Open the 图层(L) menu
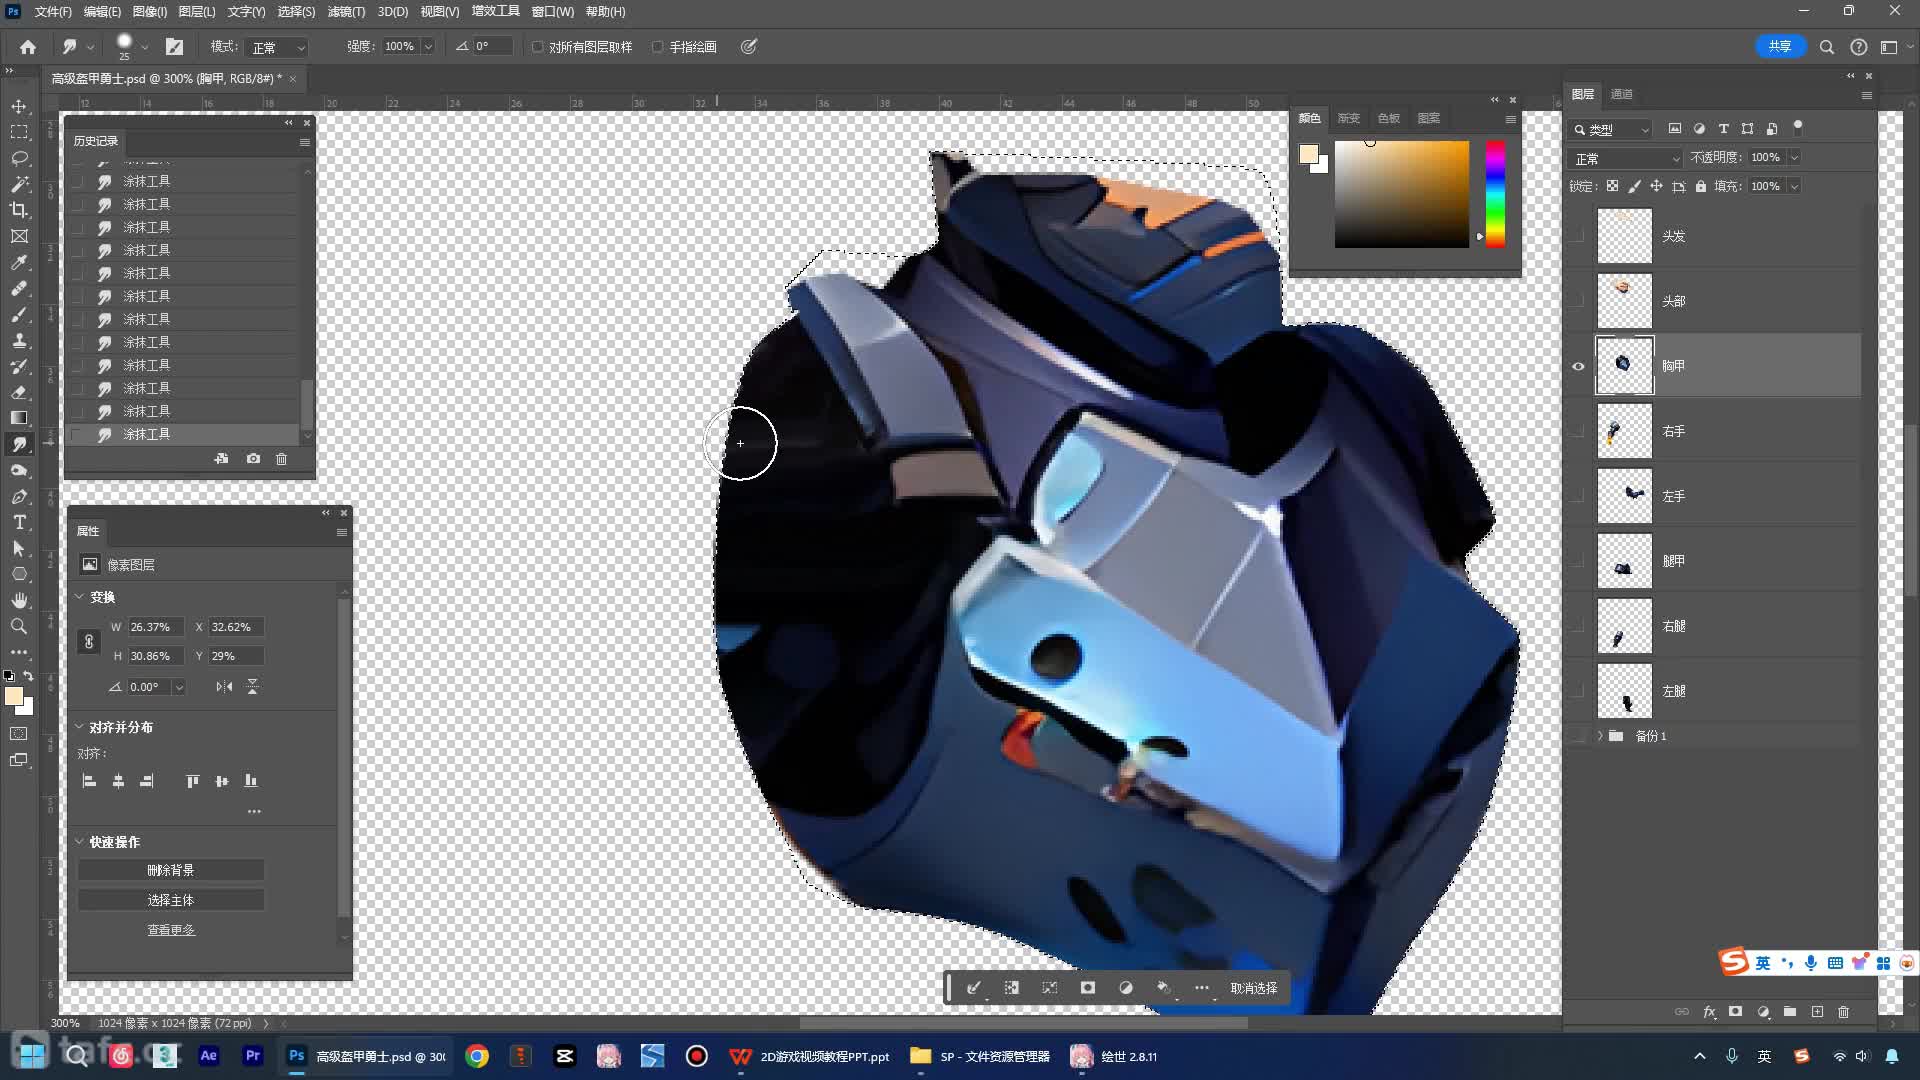 point(196,11)
